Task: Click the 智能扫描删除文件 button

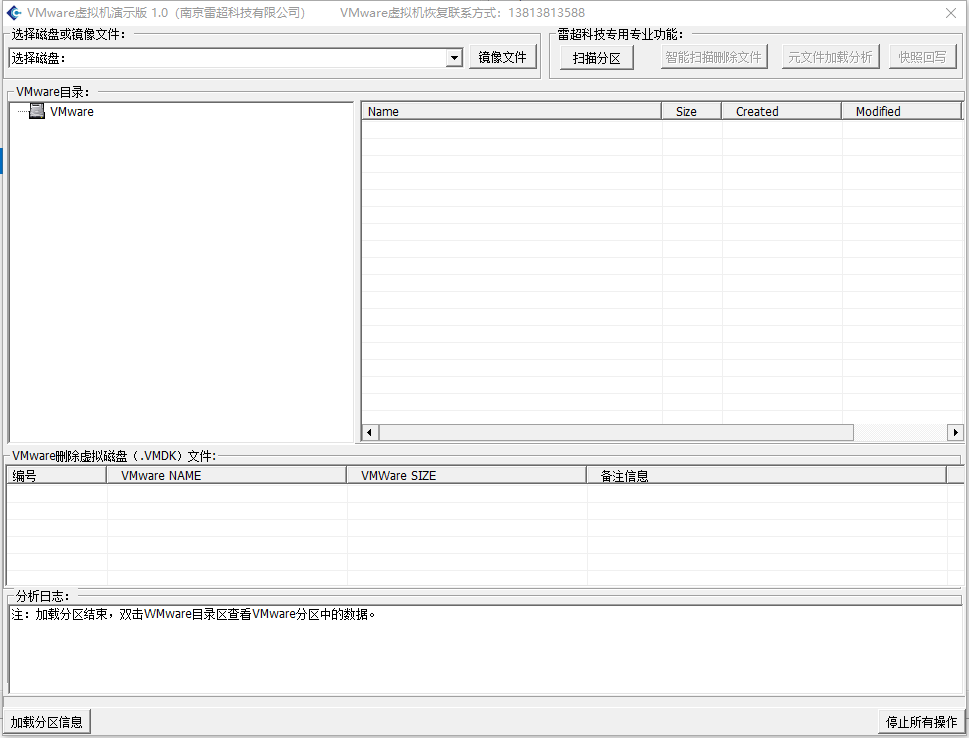Action: (x=714, y=57)
